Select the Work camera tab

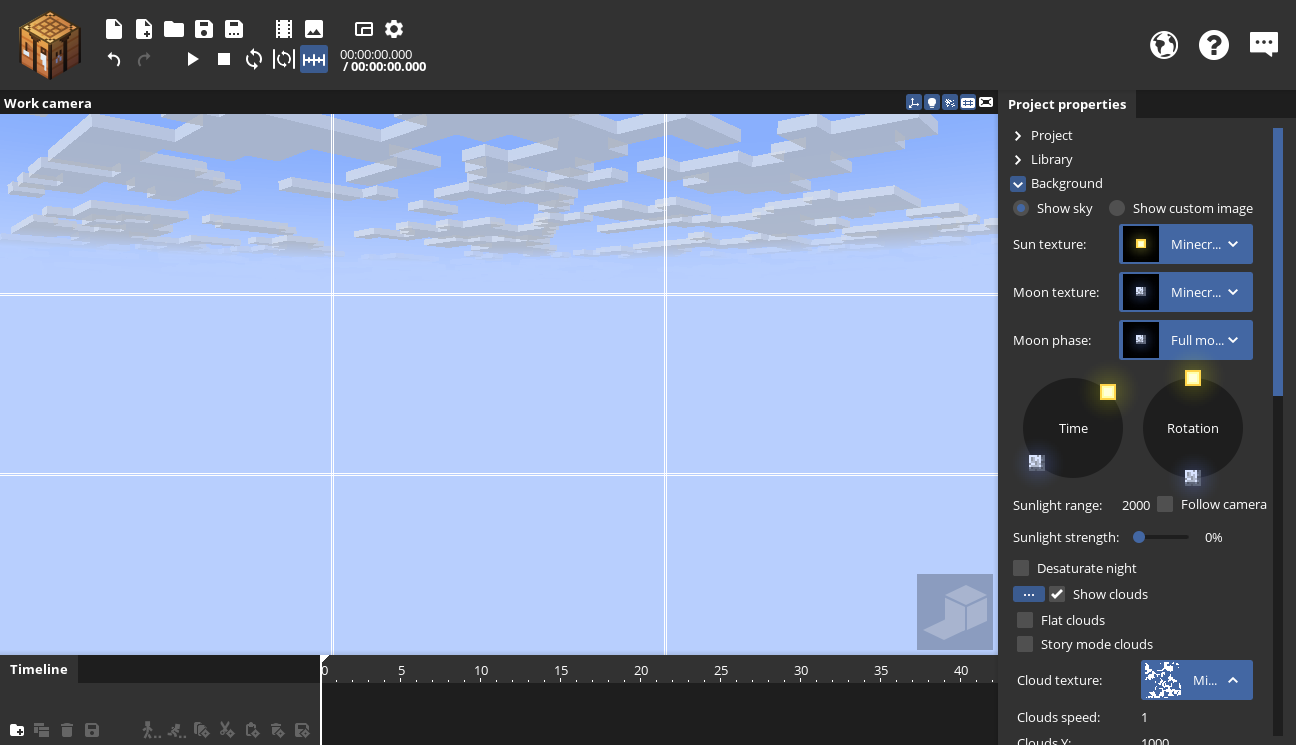[48, 103]
